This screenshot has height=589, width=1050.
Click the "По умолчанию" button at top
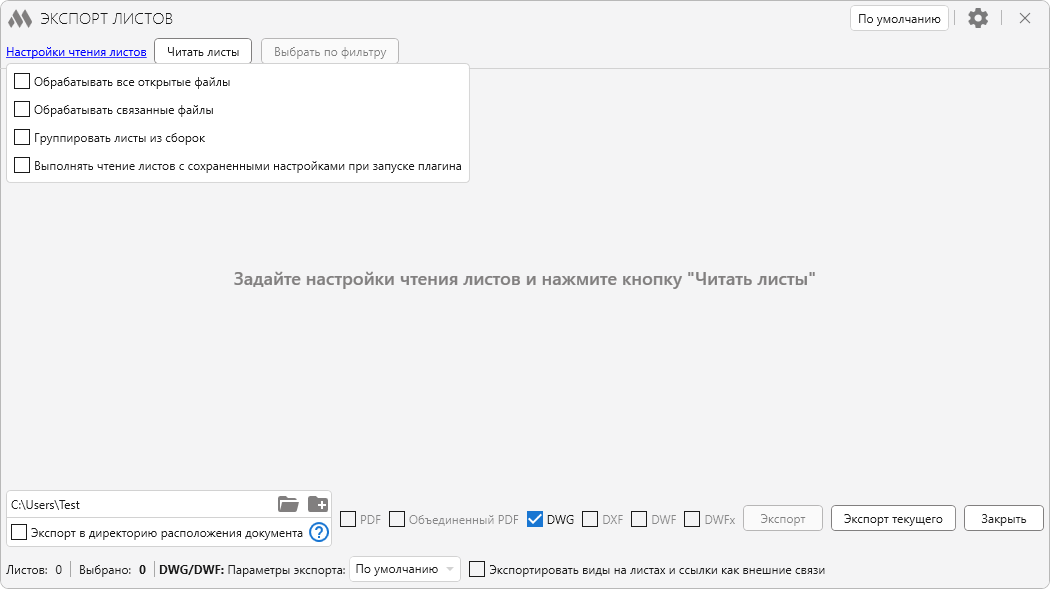pyautogui.click(x=899, y=19)
